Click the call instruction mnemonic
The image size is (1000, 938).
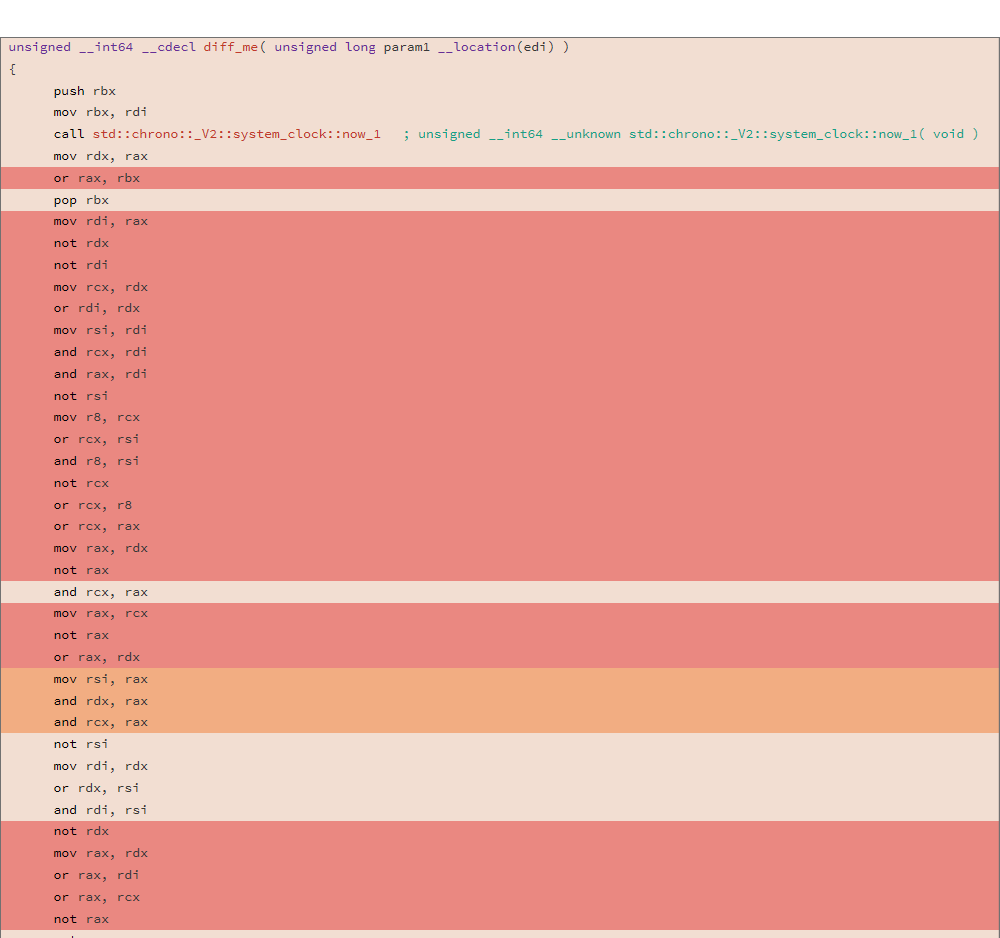[68, 133]
